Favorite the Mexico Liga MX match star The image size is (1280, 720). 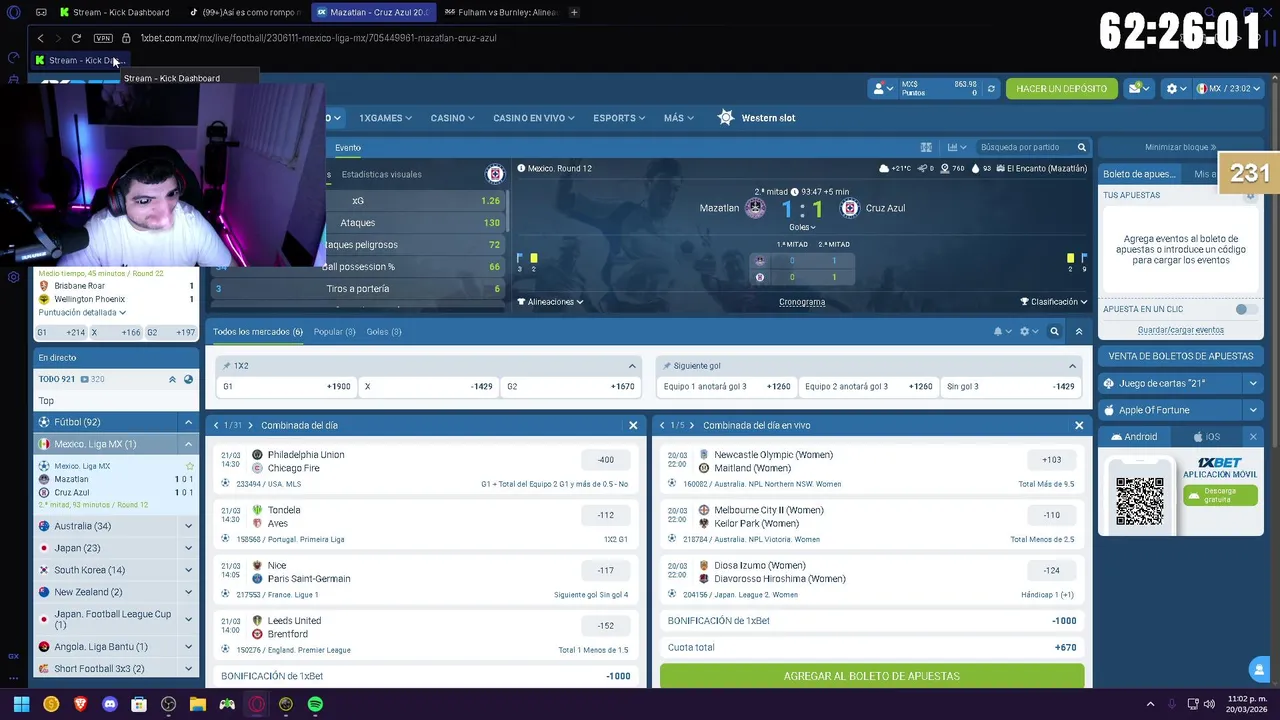click(x=189, y=466)
